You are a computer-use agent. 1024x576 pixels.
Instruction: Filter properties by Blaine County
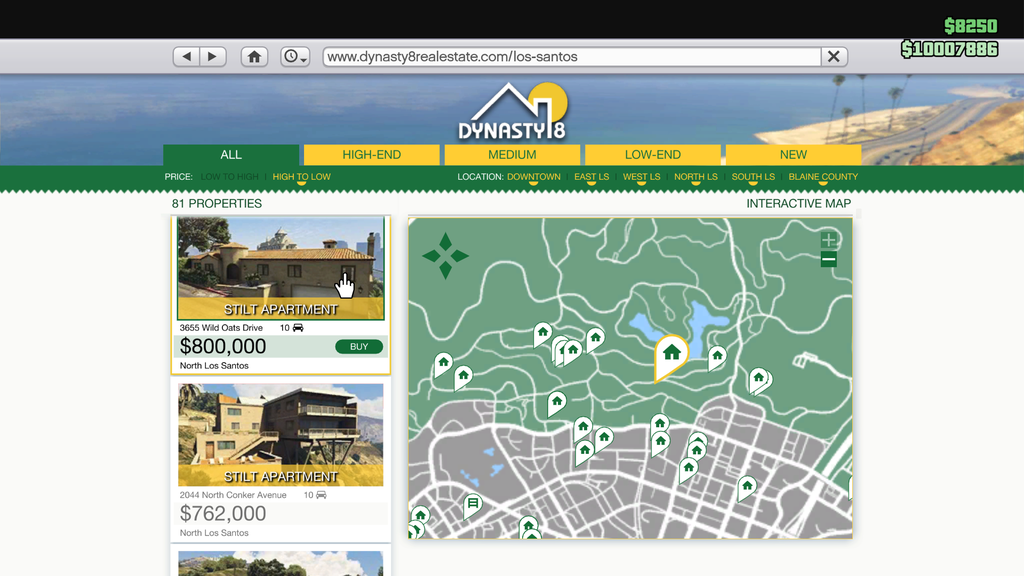(x=823, y=177)
